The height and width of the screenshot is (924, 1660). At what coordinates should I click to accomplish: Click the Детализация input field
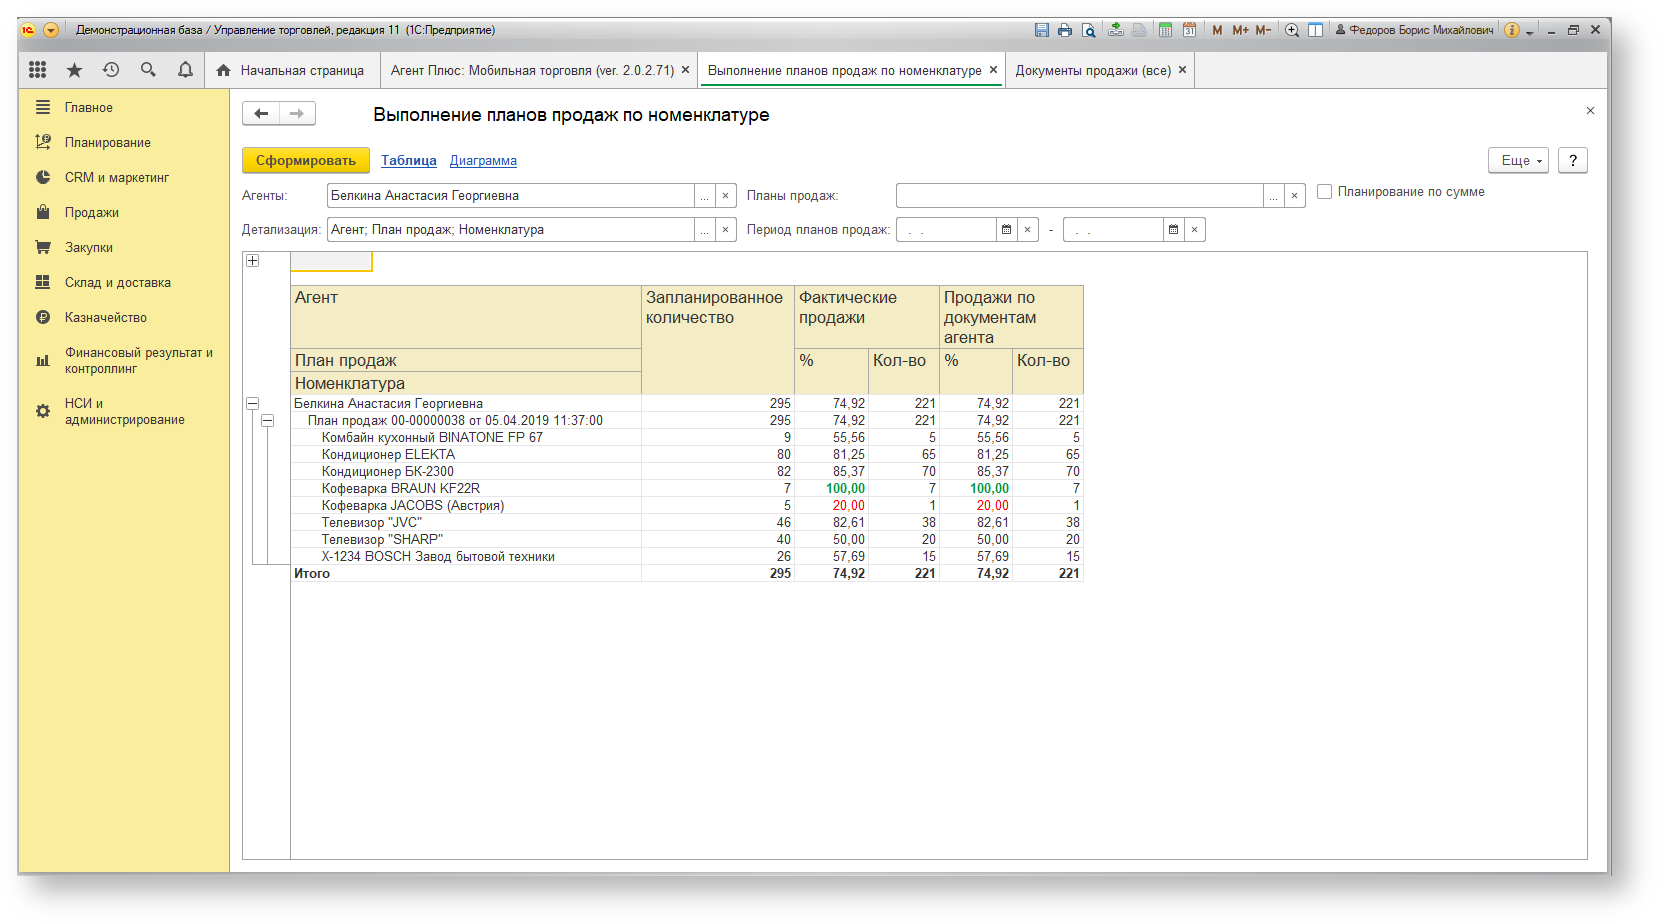pyautogui.click(x=510, y=230)
